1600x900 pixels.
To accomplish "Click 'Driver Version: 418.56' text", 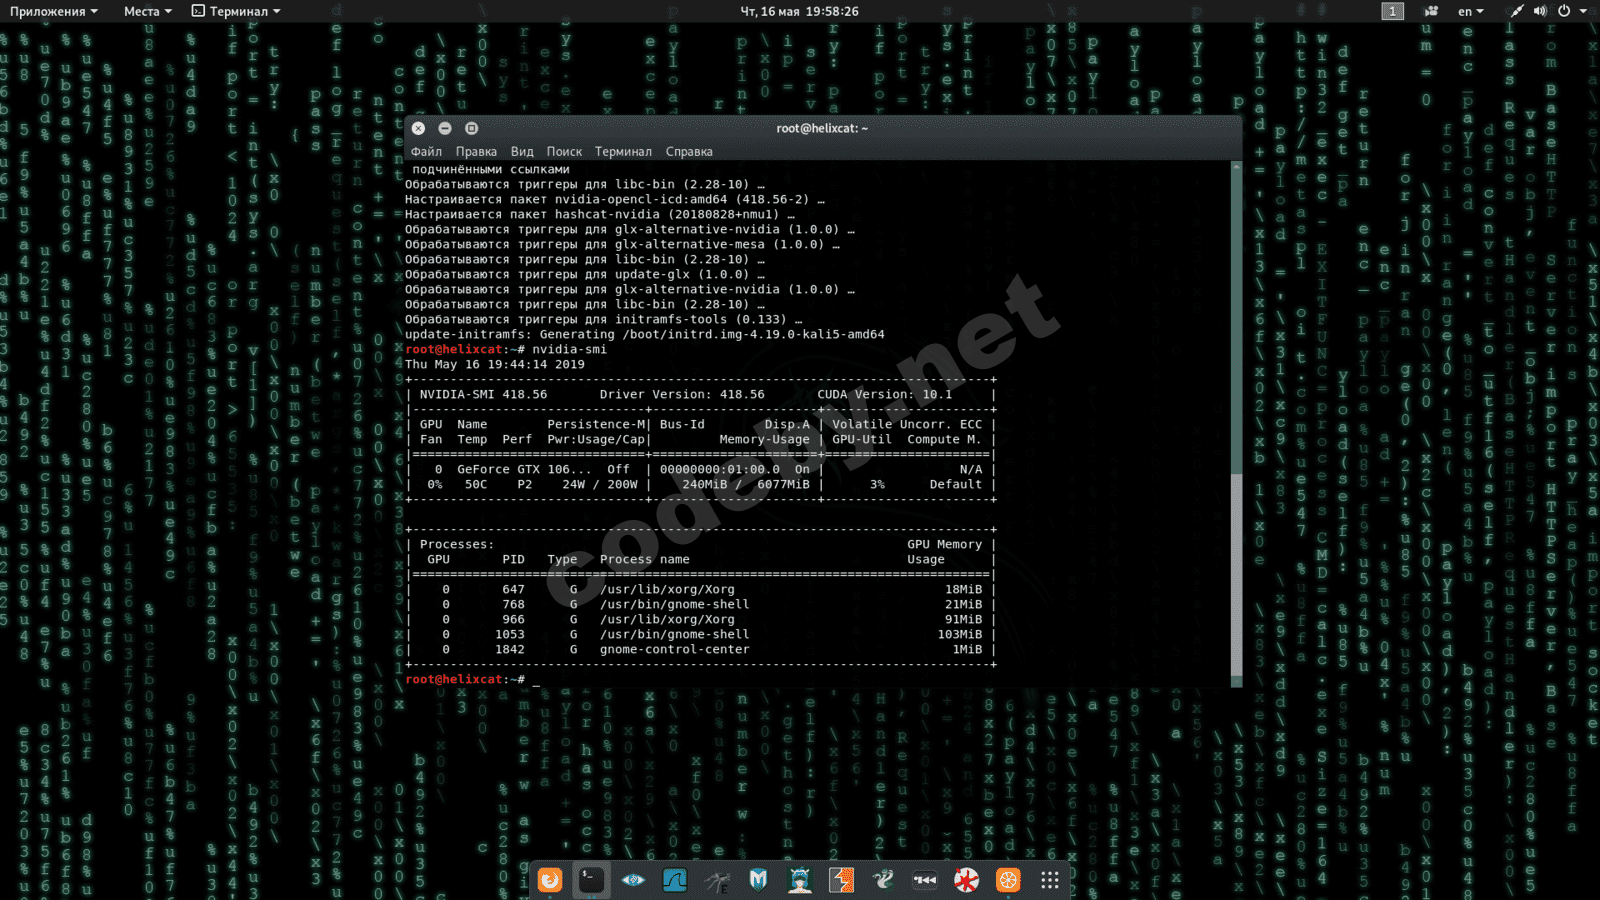I will coord(682,395).
